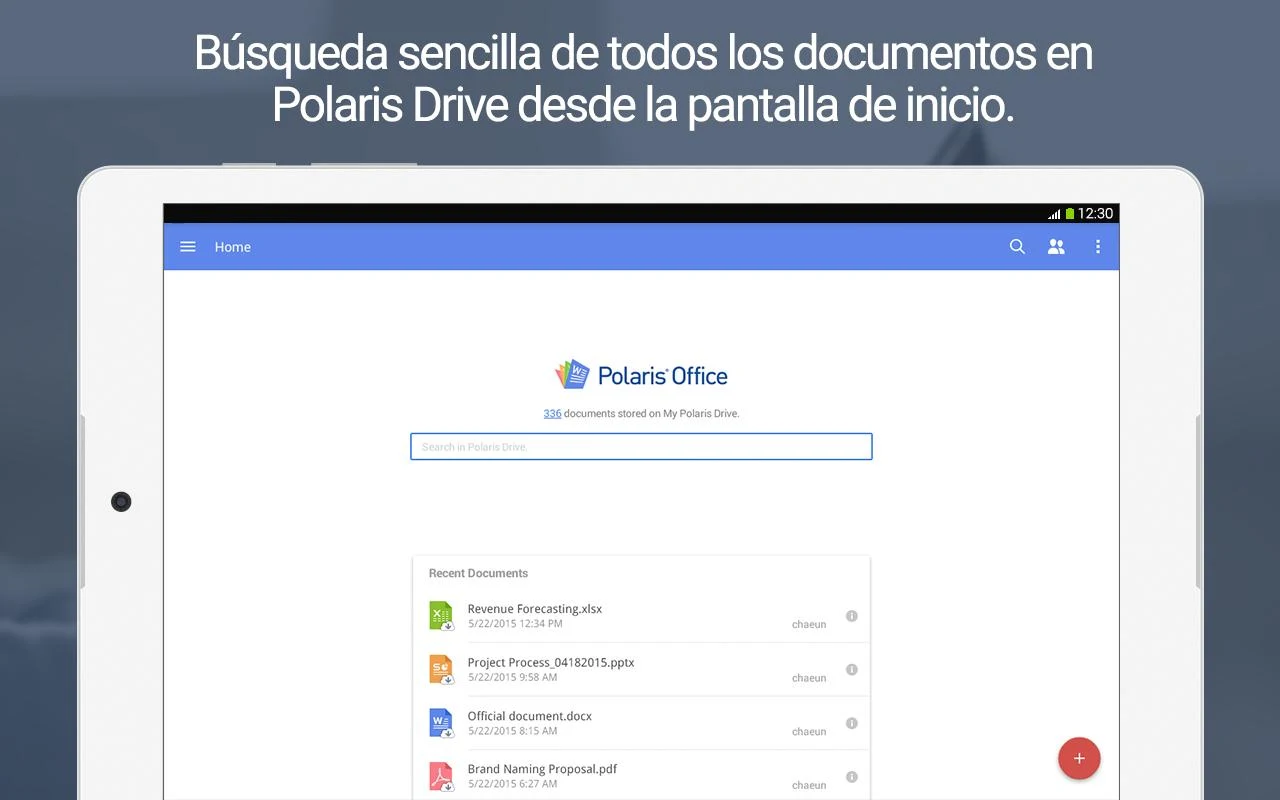Click the date 5/22/2015 12:34 PM
Screen dimensions: 1280x800
[515, 624]
